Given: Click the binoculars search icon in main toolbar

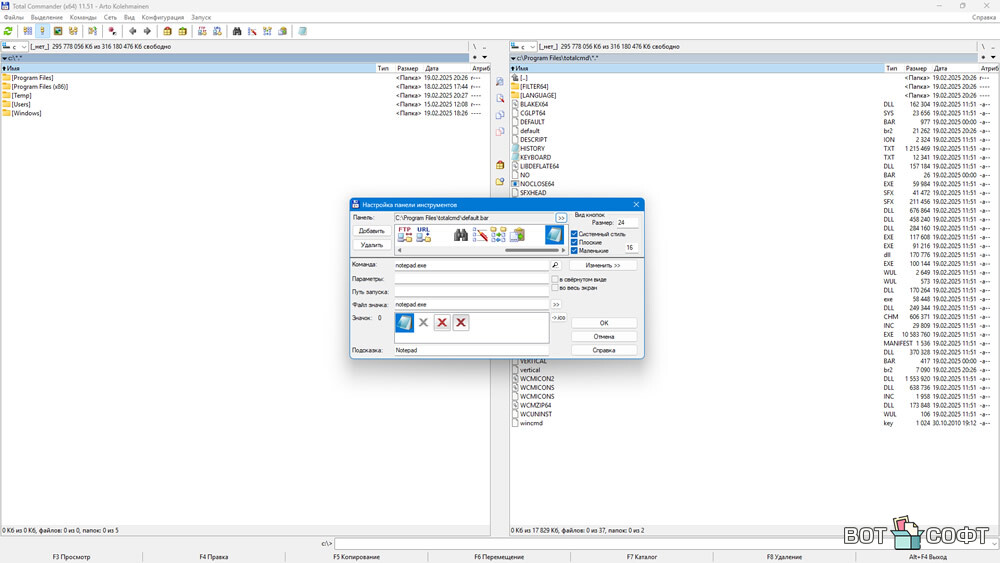Looking at the screenshot, I should point(237,31).
